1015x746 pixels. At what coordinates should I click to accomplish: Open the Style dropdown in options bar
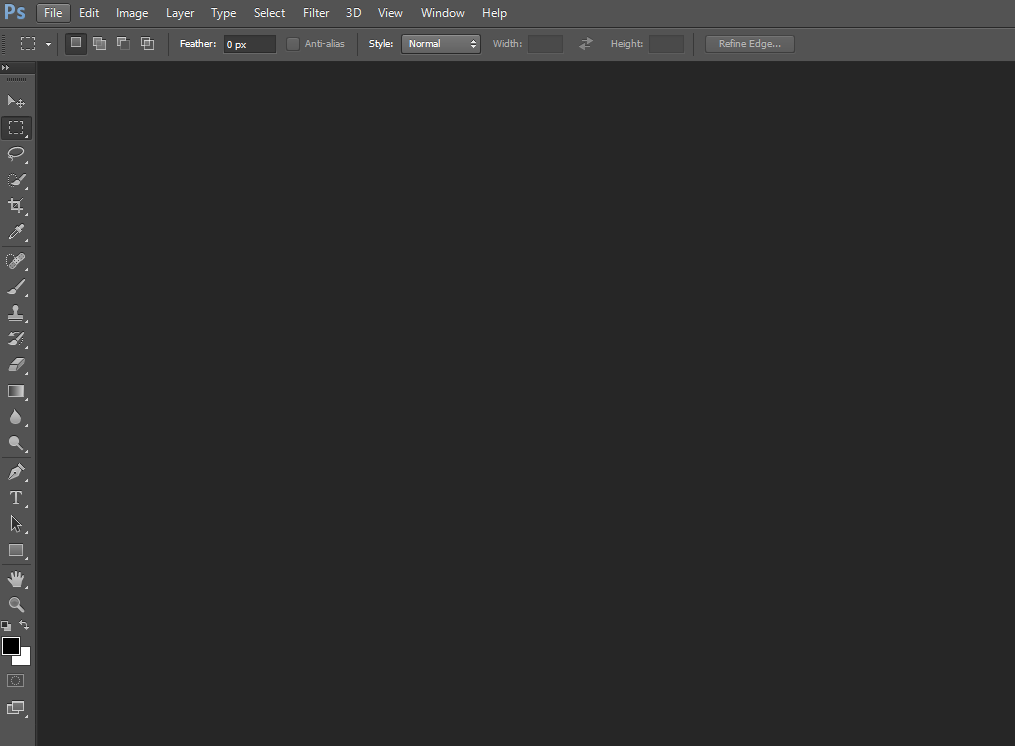click(x=440, y=43)
